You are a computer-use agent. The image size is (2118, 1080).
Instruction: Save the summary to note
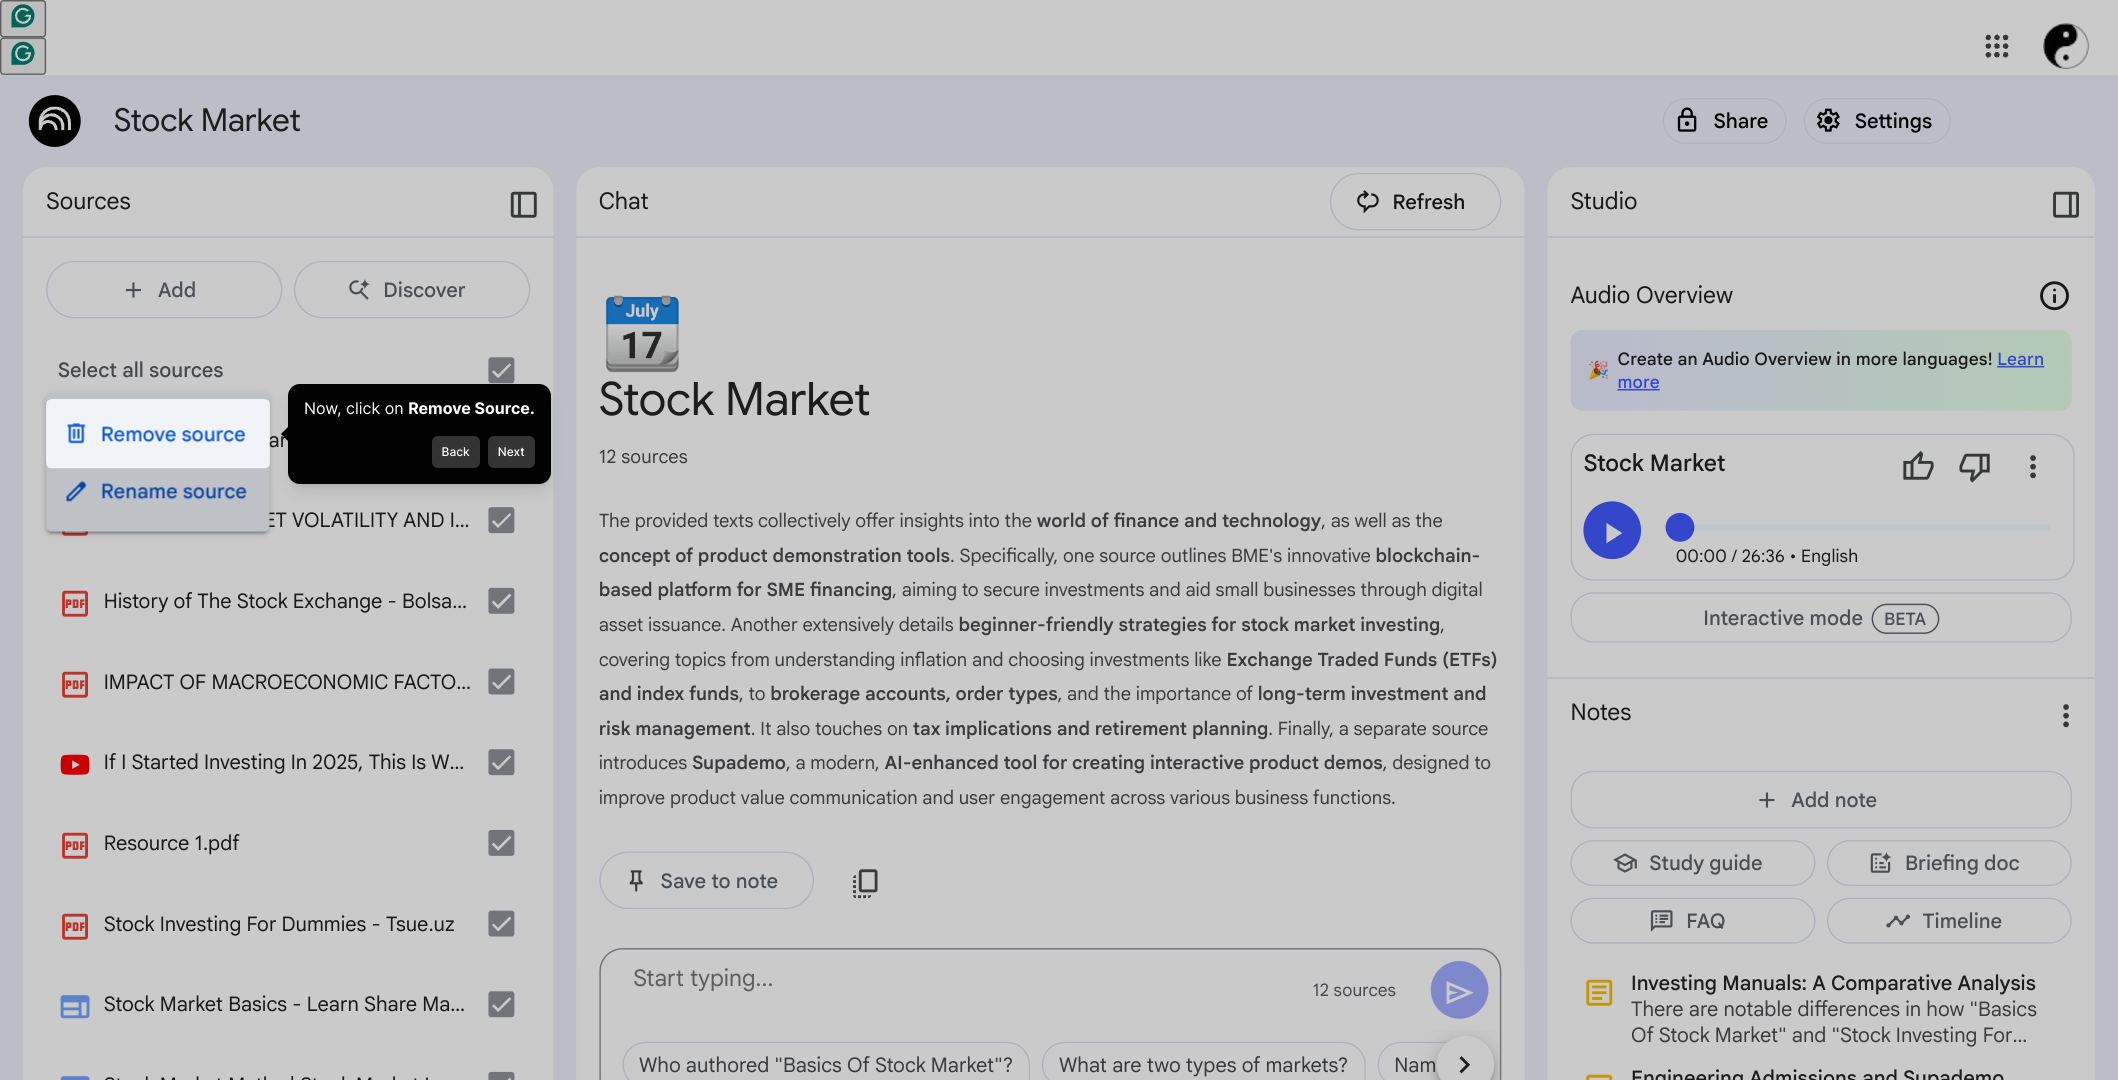pos(706,881)
